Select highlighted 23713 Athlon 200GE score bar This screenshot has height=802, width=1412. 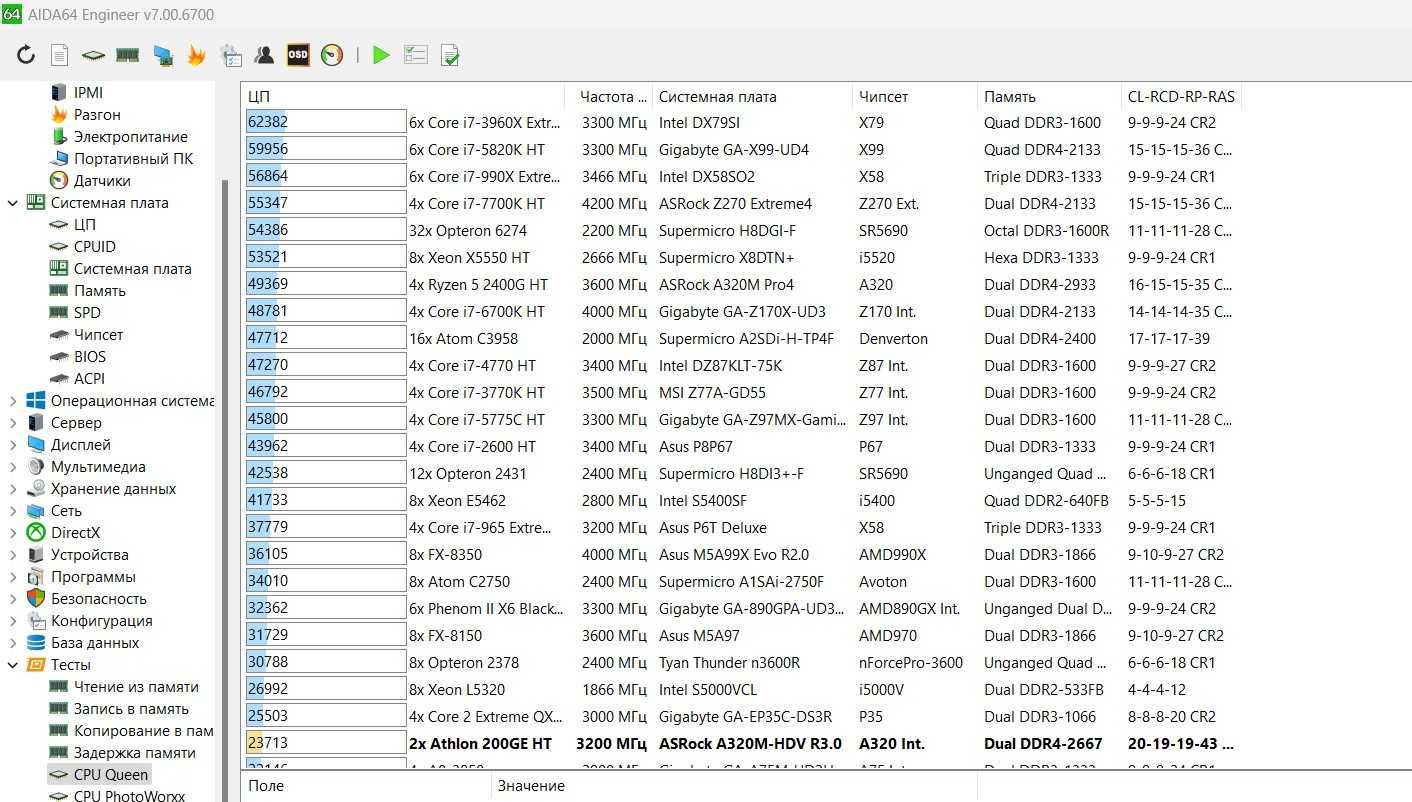tap(326, 743)
